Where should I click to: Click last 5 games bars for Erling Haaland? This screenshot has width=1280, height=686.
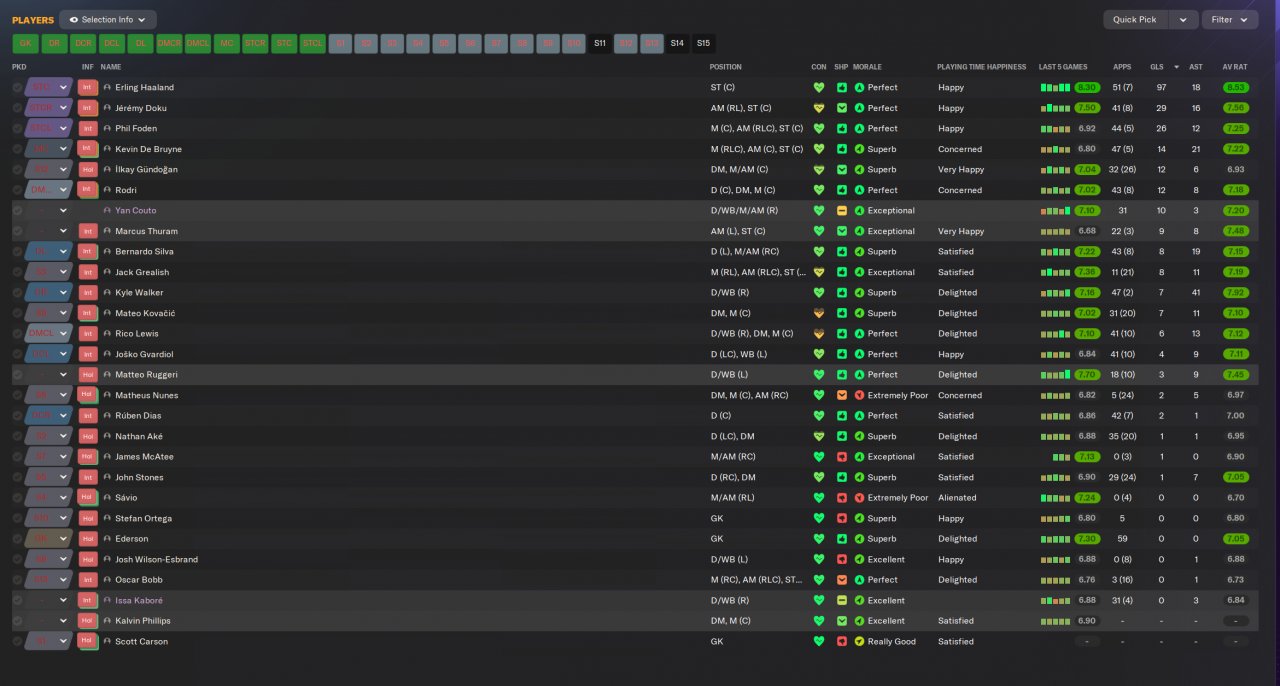click(x=1055, y=87)
